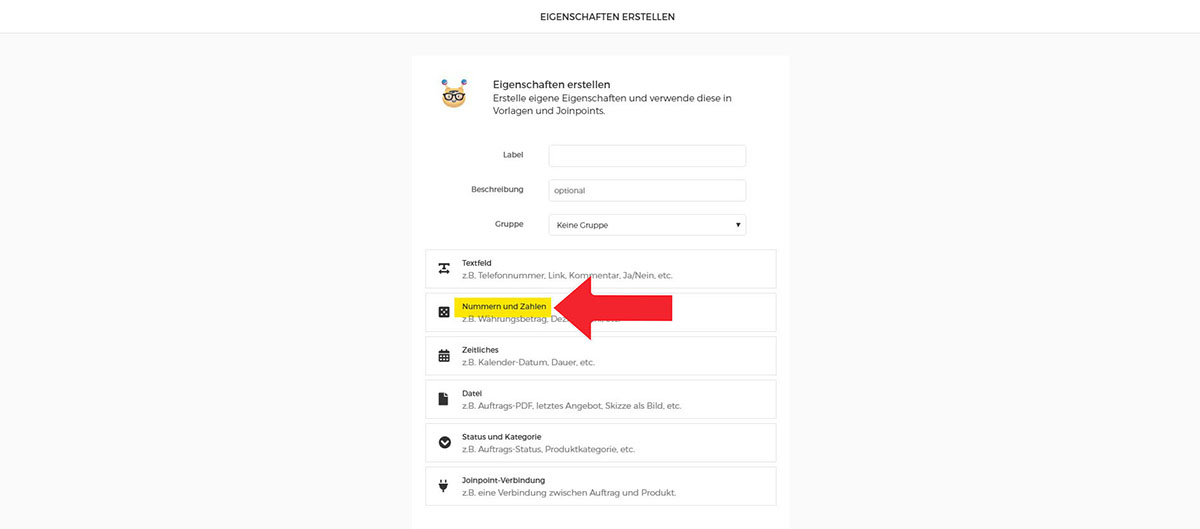Select the Zeitliches property type

pos(600,356)
